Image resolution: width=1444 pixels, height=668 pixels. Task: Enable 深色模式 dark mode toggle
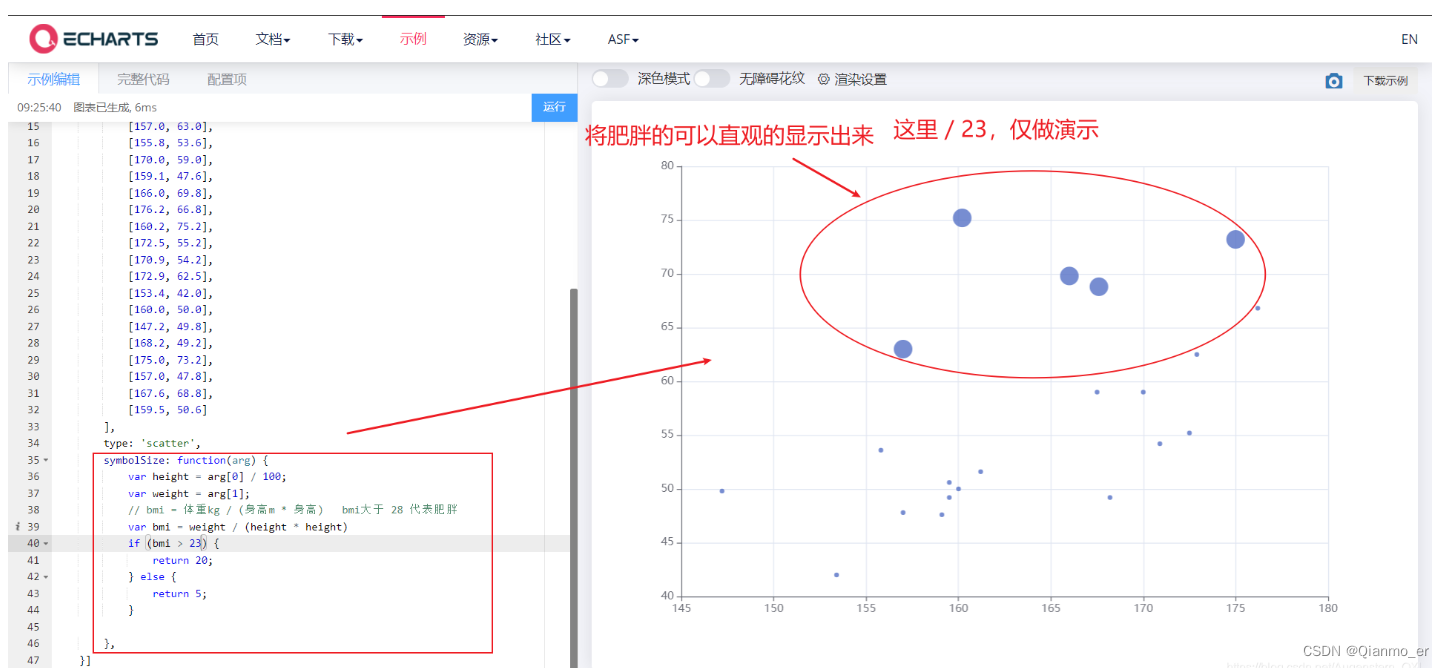pyautogui.click(x=608, y=78)
